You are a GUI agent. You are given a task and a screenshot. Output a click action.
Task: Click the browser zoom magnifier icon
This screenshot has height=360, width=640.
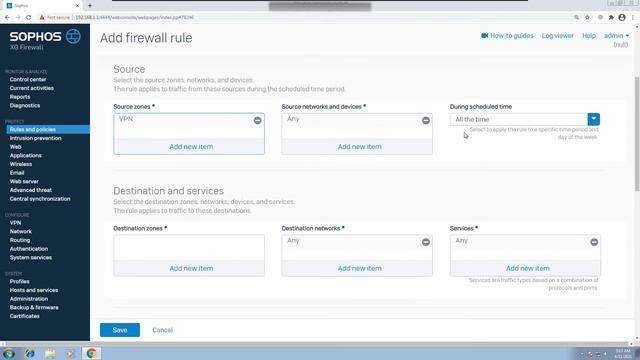coord(576,18)
